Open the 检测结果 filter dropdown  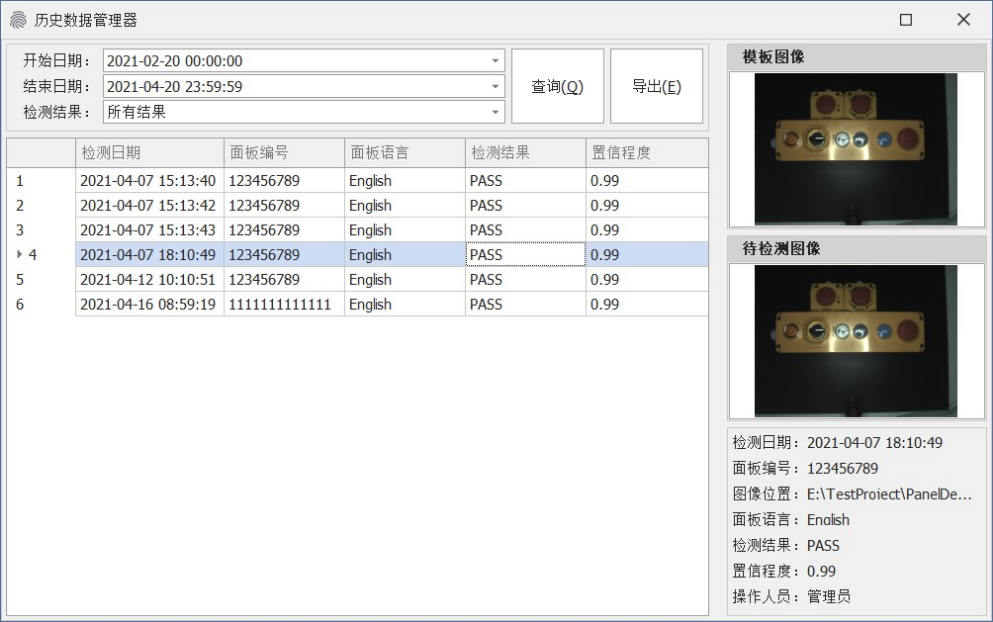494,113
